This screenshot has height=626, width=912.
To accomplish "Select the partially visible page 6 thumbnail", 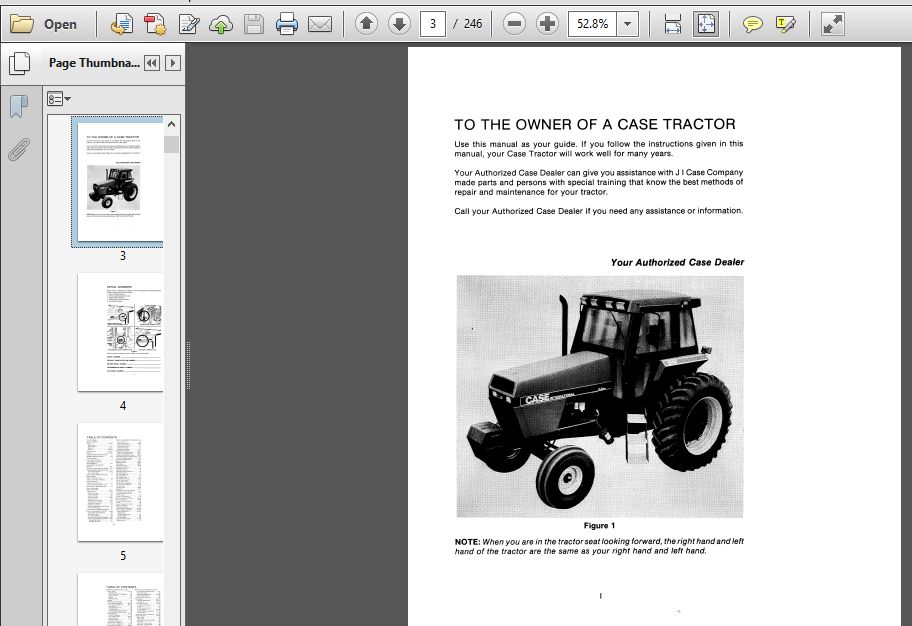I will pyautogui.click(x=120, y=599).
